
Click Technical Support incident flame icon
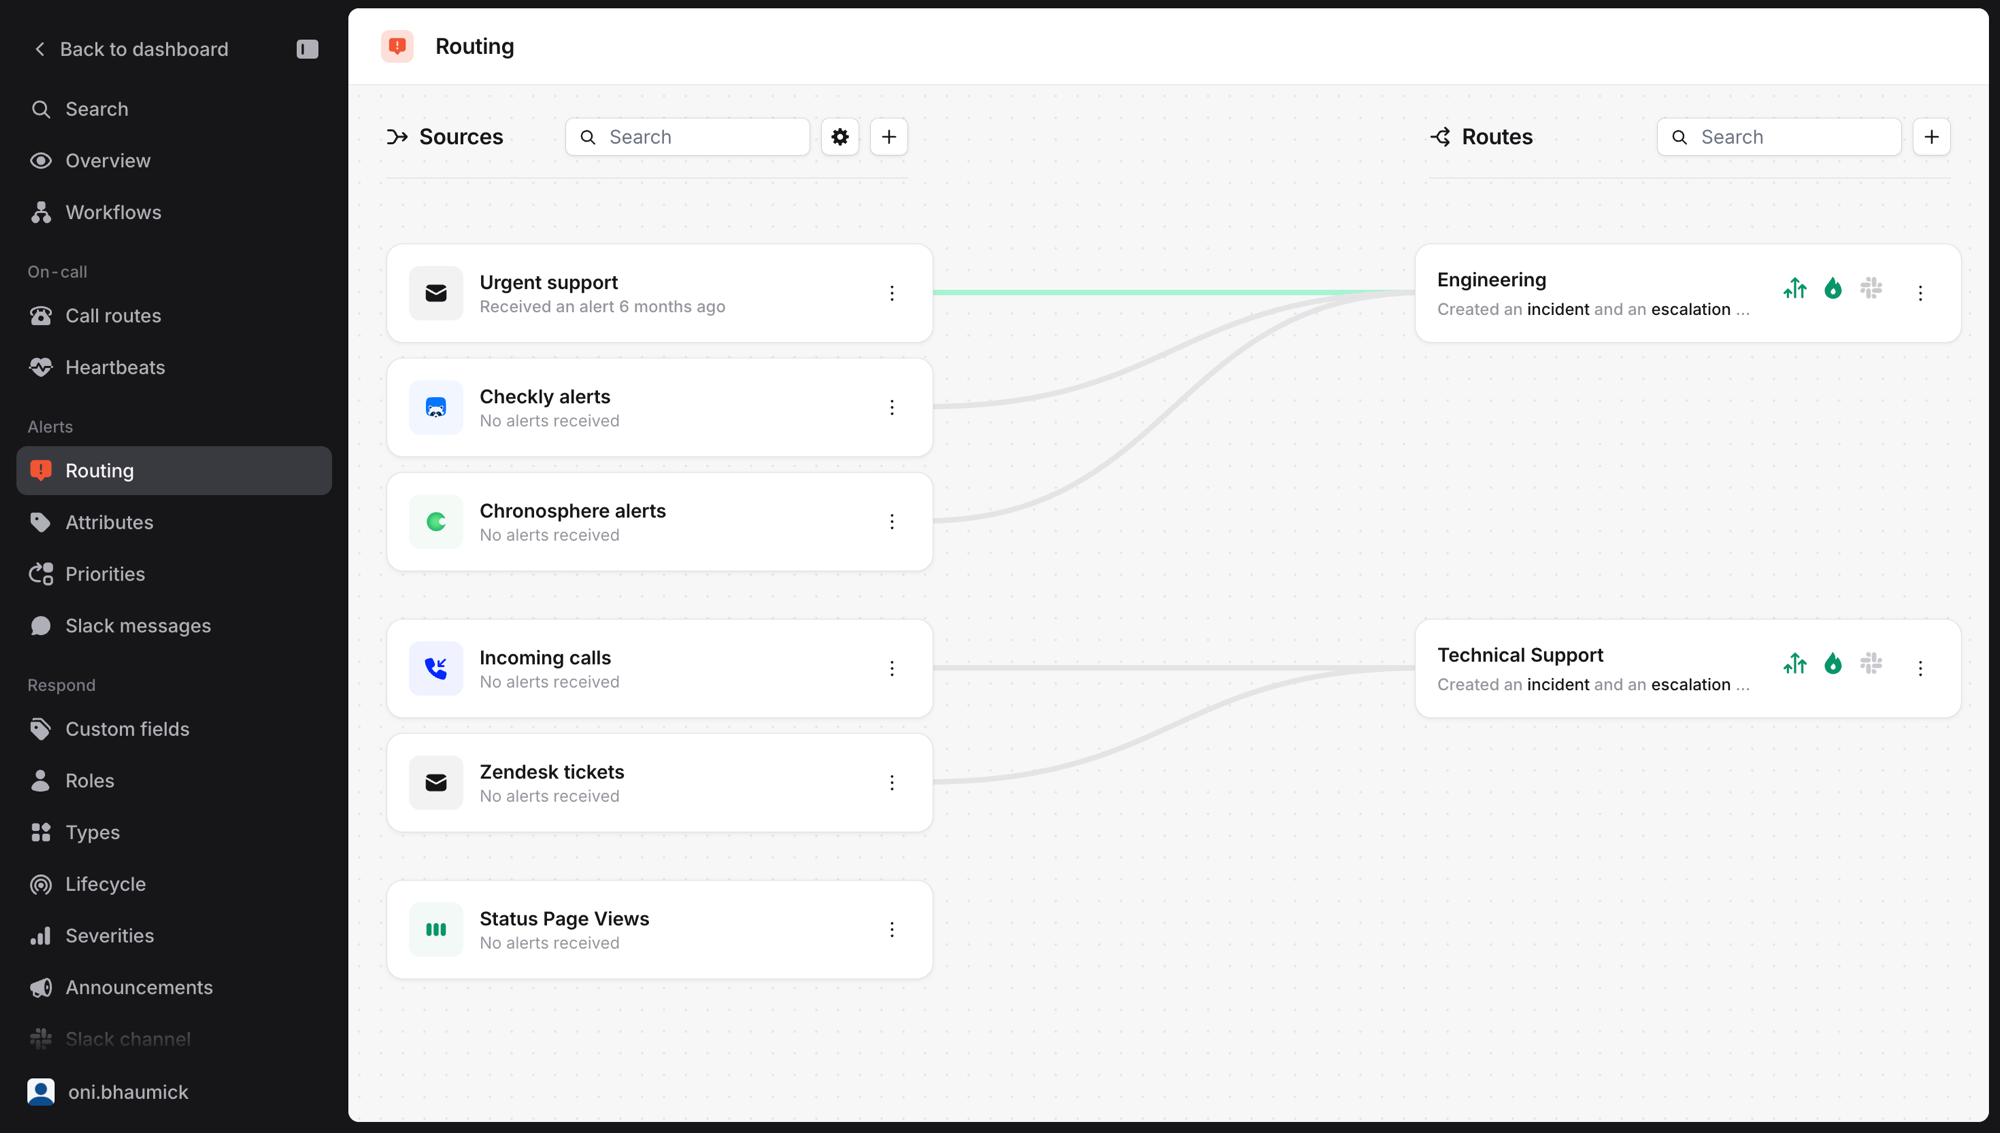pos(1833,664)
